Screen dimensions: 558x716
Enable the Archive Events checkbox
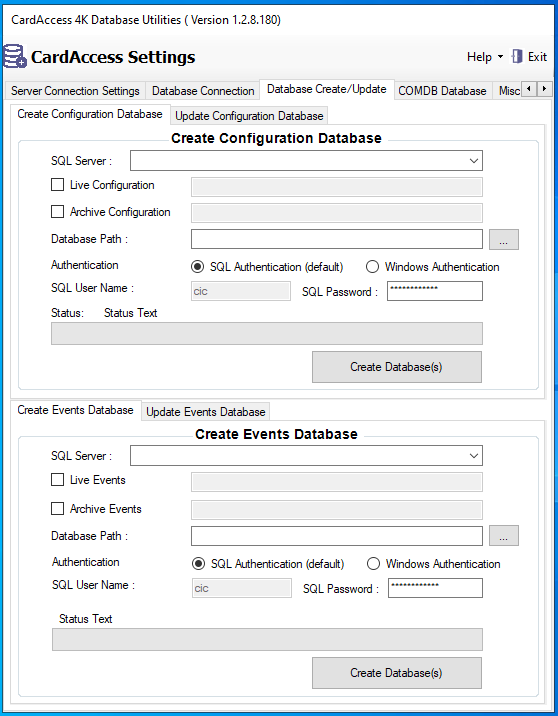pos(58,508)
